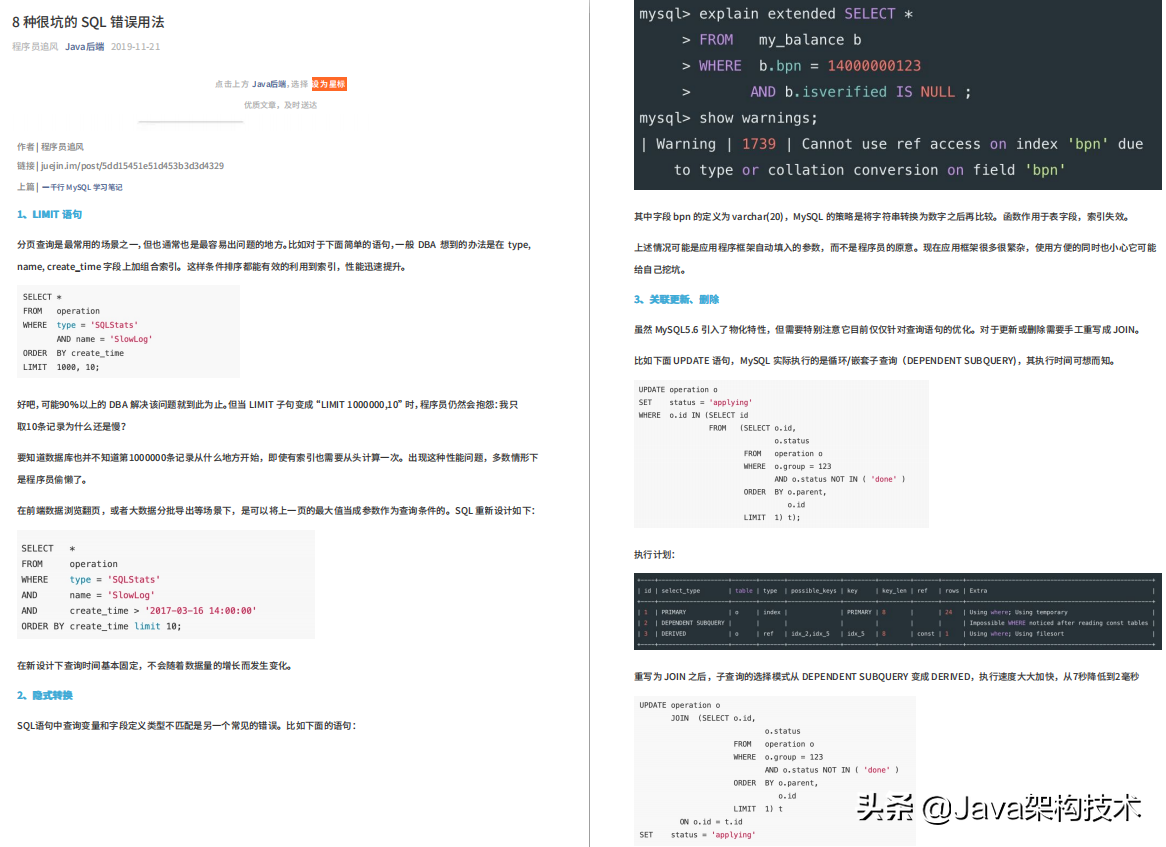1166x847 pixels.
Task: Click the author name '程序员追风' below the title
Action: click(x=35, y=46)
